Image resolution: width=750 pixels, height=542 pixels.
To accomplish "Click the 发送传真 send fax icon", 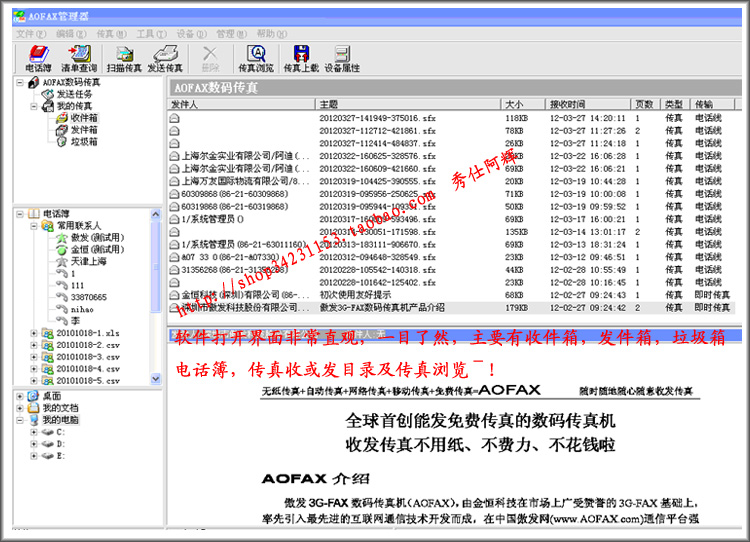I will [164, 58].
